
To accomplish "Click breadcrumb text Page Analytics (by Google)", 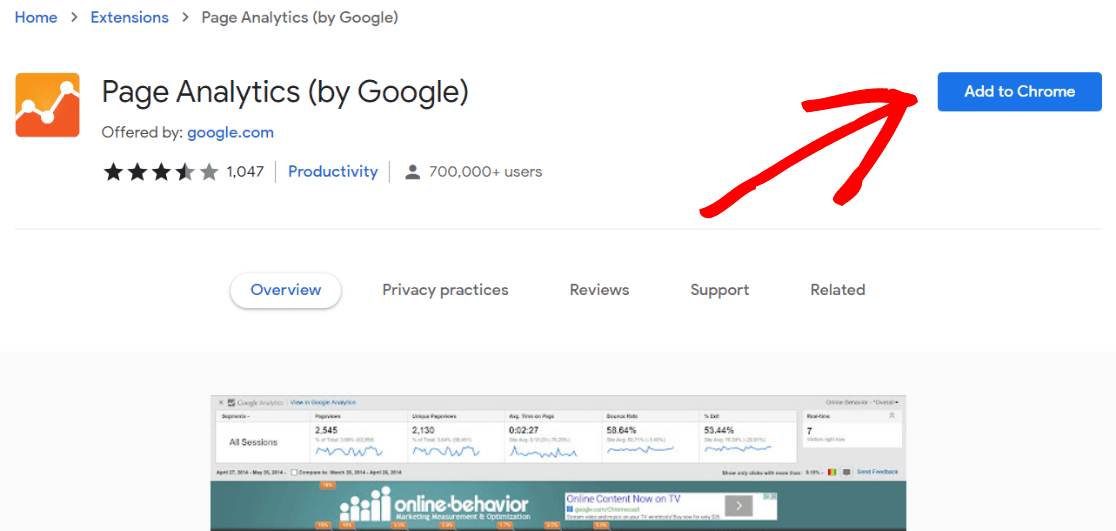I will click(300, 18).
